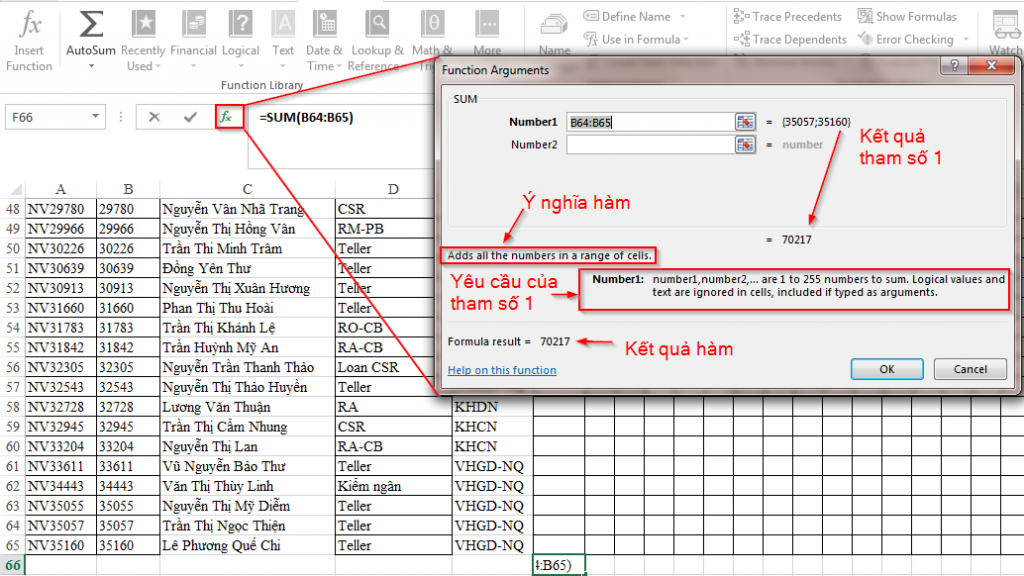Viewport: 1024px width, 576px height.
Task: Run Error Checking from the ribbon
Action: 906,39
